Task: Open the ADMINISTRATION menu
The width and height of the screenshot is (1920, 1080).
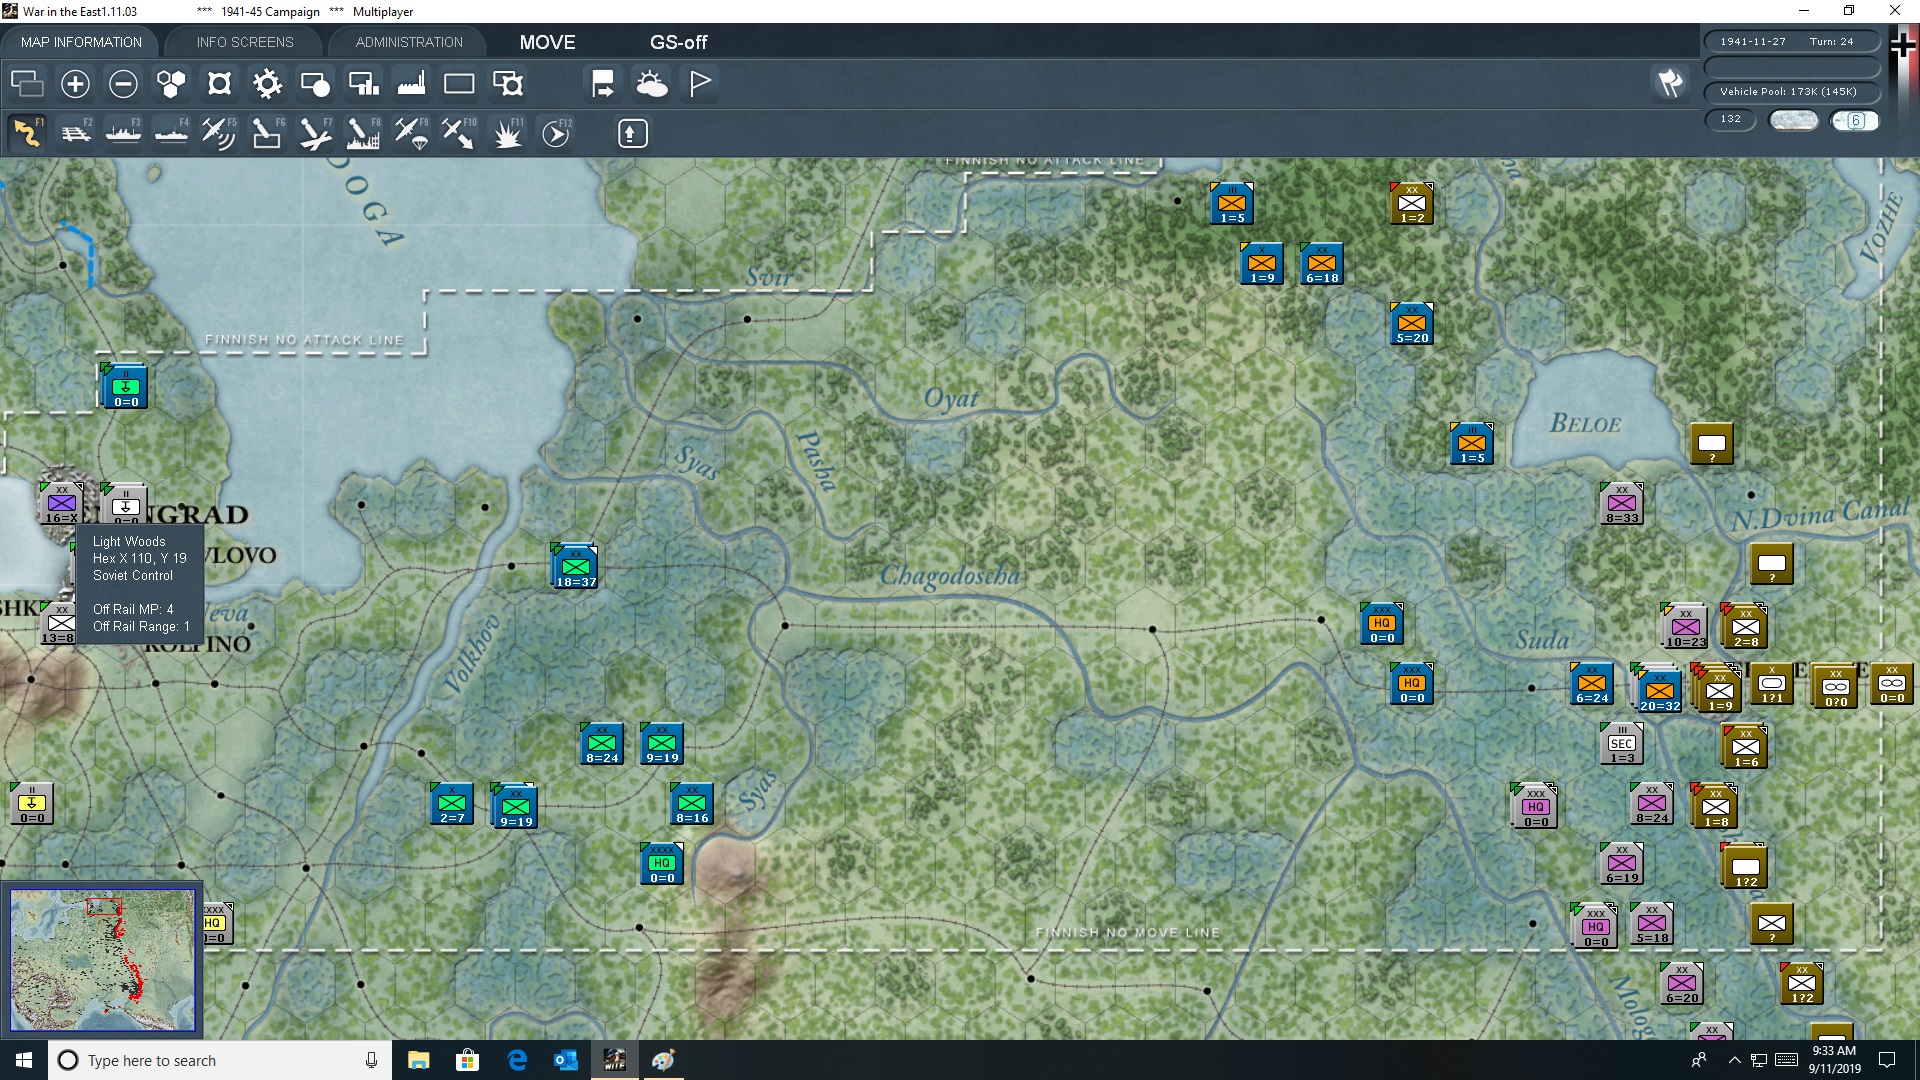Action: pyautogui.click(x=407, y=42)
